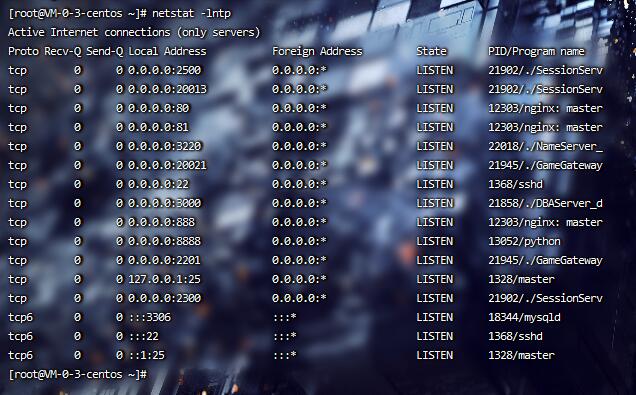This screenshot has height=395, width=636.
Task: Click "22018/./NameServer_" program name
Action: [x=546, y=146]
